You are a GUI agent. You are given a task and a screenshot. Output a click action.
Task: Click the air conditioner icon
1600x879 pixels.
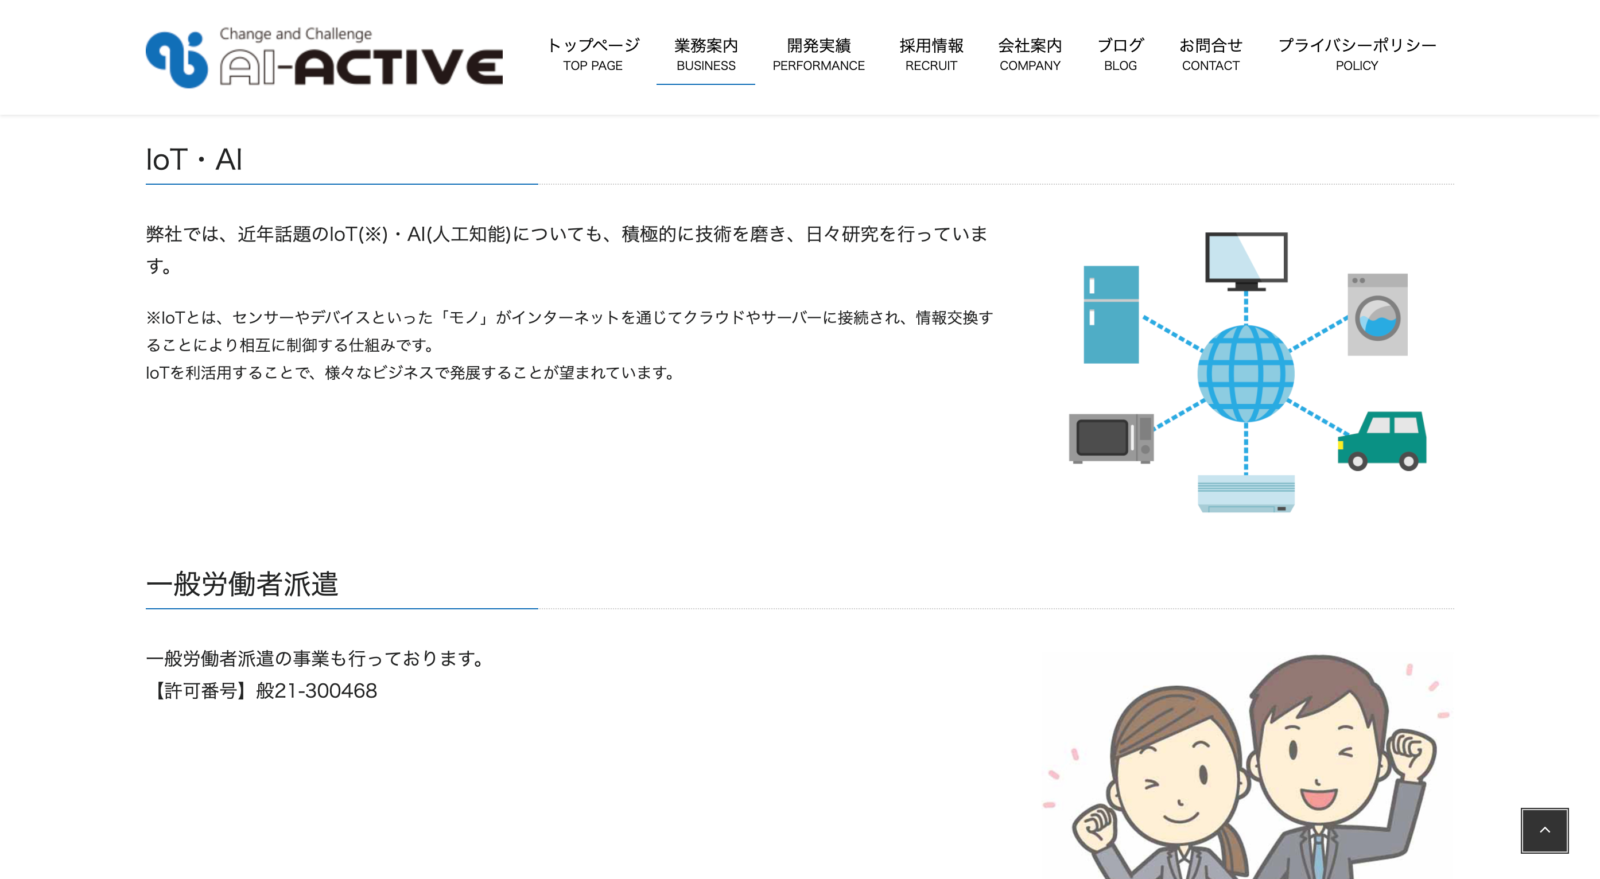tap(1246, 493)
